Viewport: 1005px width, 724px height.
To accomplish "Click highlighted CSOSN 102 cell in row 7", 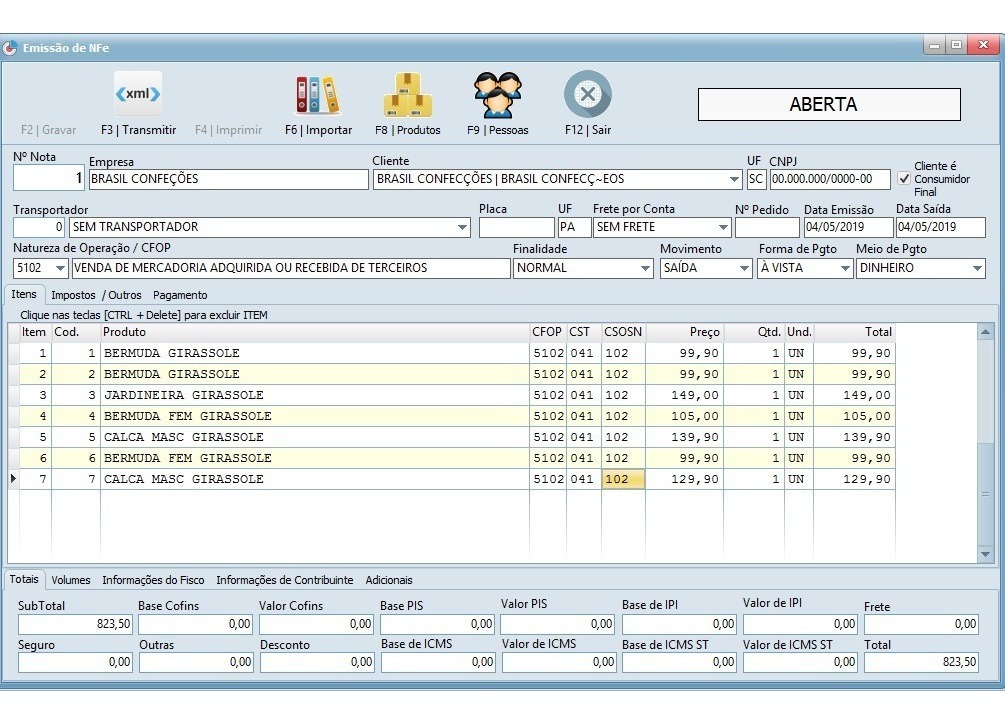I will pyautogui.click(x=623, y=479).
